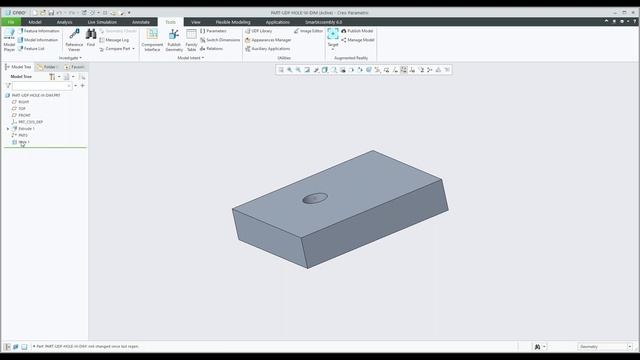Open Relations editor
The height and width of the screenshot is (360, 640).
(x=211, y=49)
